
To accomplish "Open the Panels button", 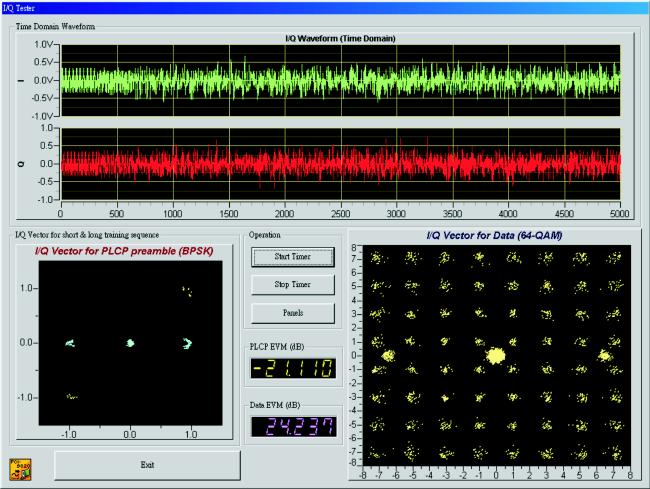I will click(x=292, y=313).
